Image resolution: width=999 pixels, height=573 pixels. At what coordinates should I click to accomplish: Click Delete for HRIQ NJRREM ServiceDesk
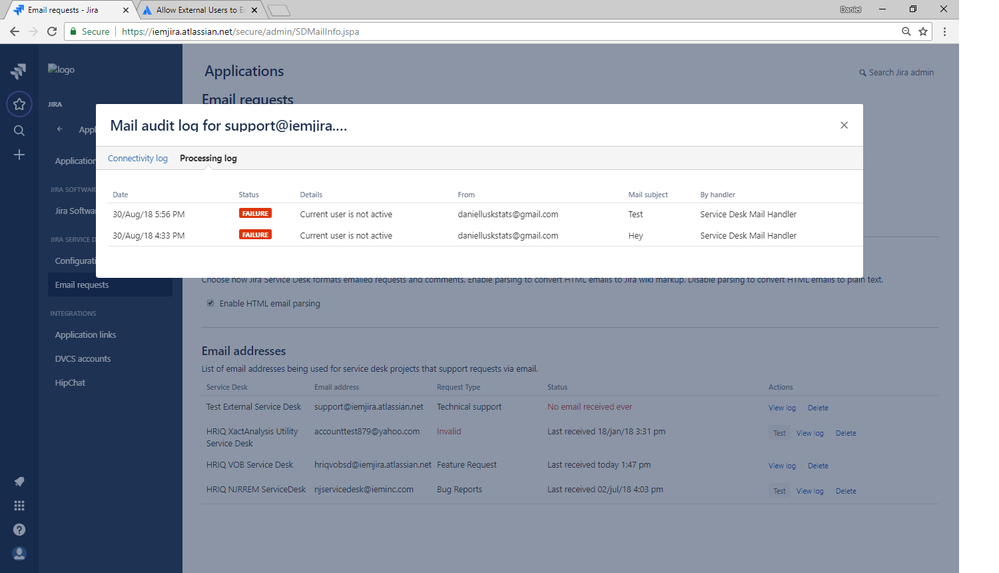[846, 491]
